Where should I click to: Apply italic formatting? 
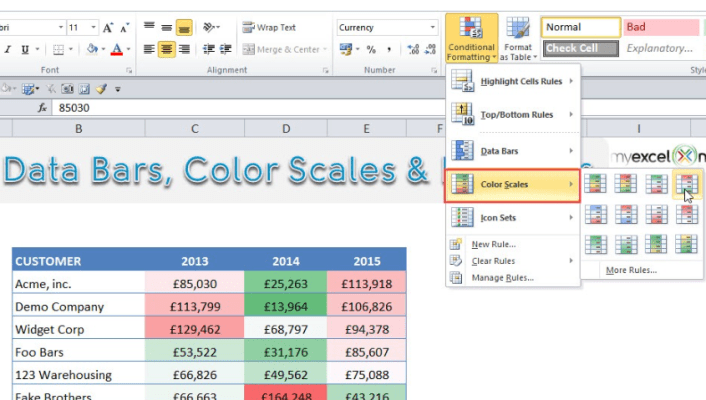[8, 49]
